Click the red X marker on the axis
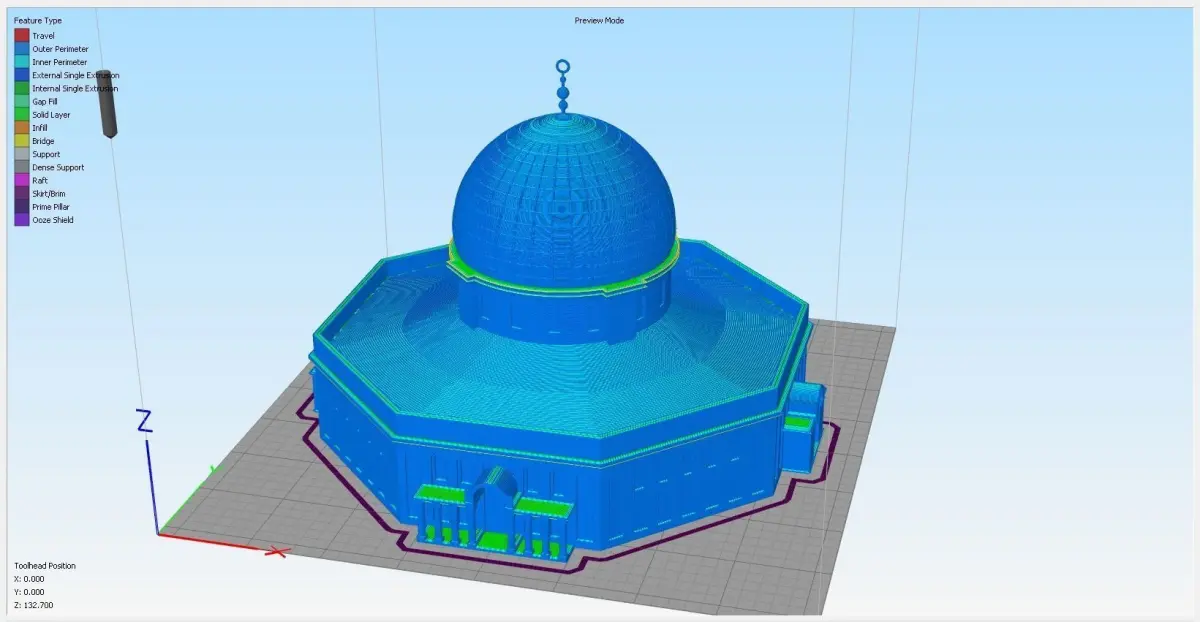Screen dimensions: 1200x622 click(279, 551)
